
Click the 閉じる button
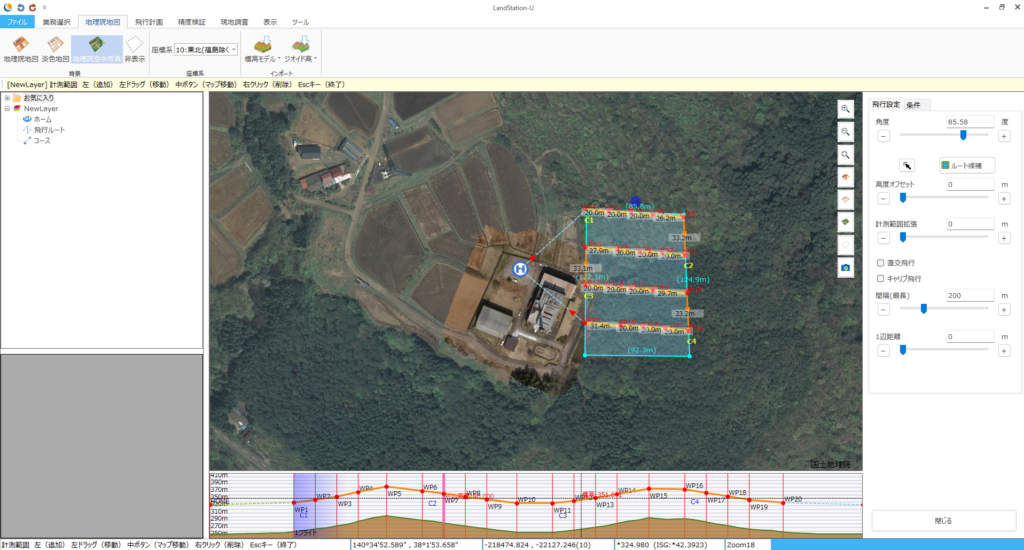coord(943,520)
